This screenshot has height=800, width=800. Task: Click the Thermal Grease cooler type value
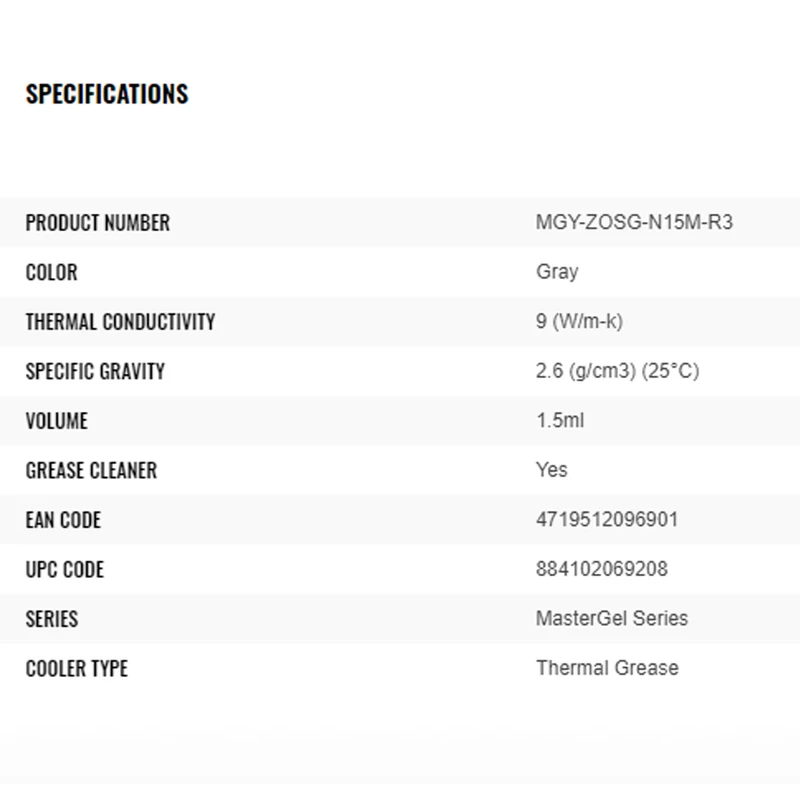pos(607,668)
